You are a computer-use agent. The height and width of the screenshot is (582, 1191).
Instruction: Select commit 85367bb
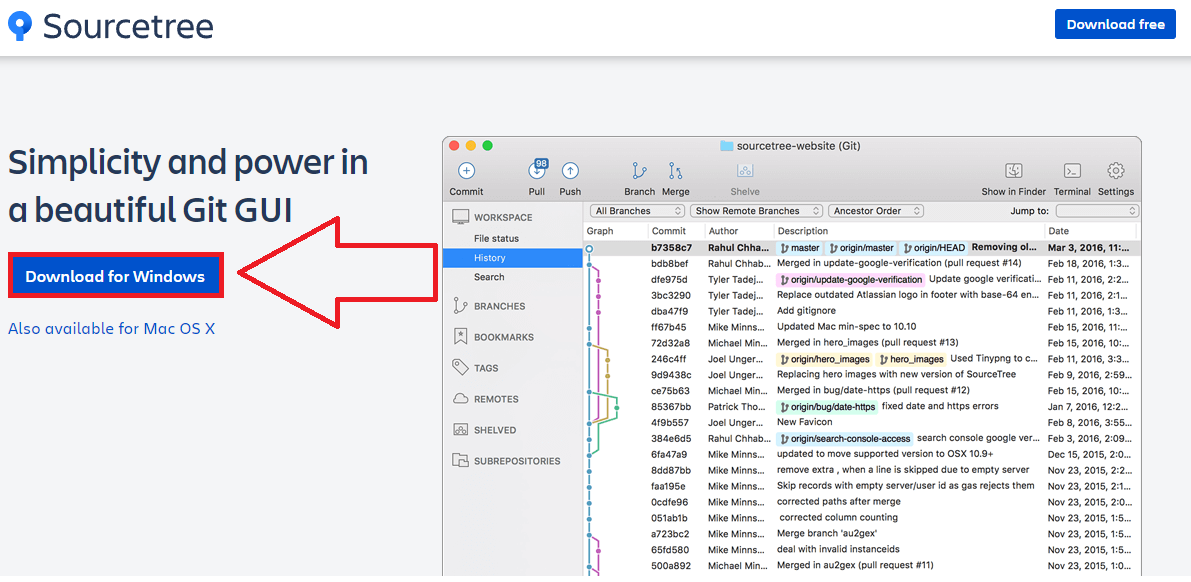tap(862, 406)
